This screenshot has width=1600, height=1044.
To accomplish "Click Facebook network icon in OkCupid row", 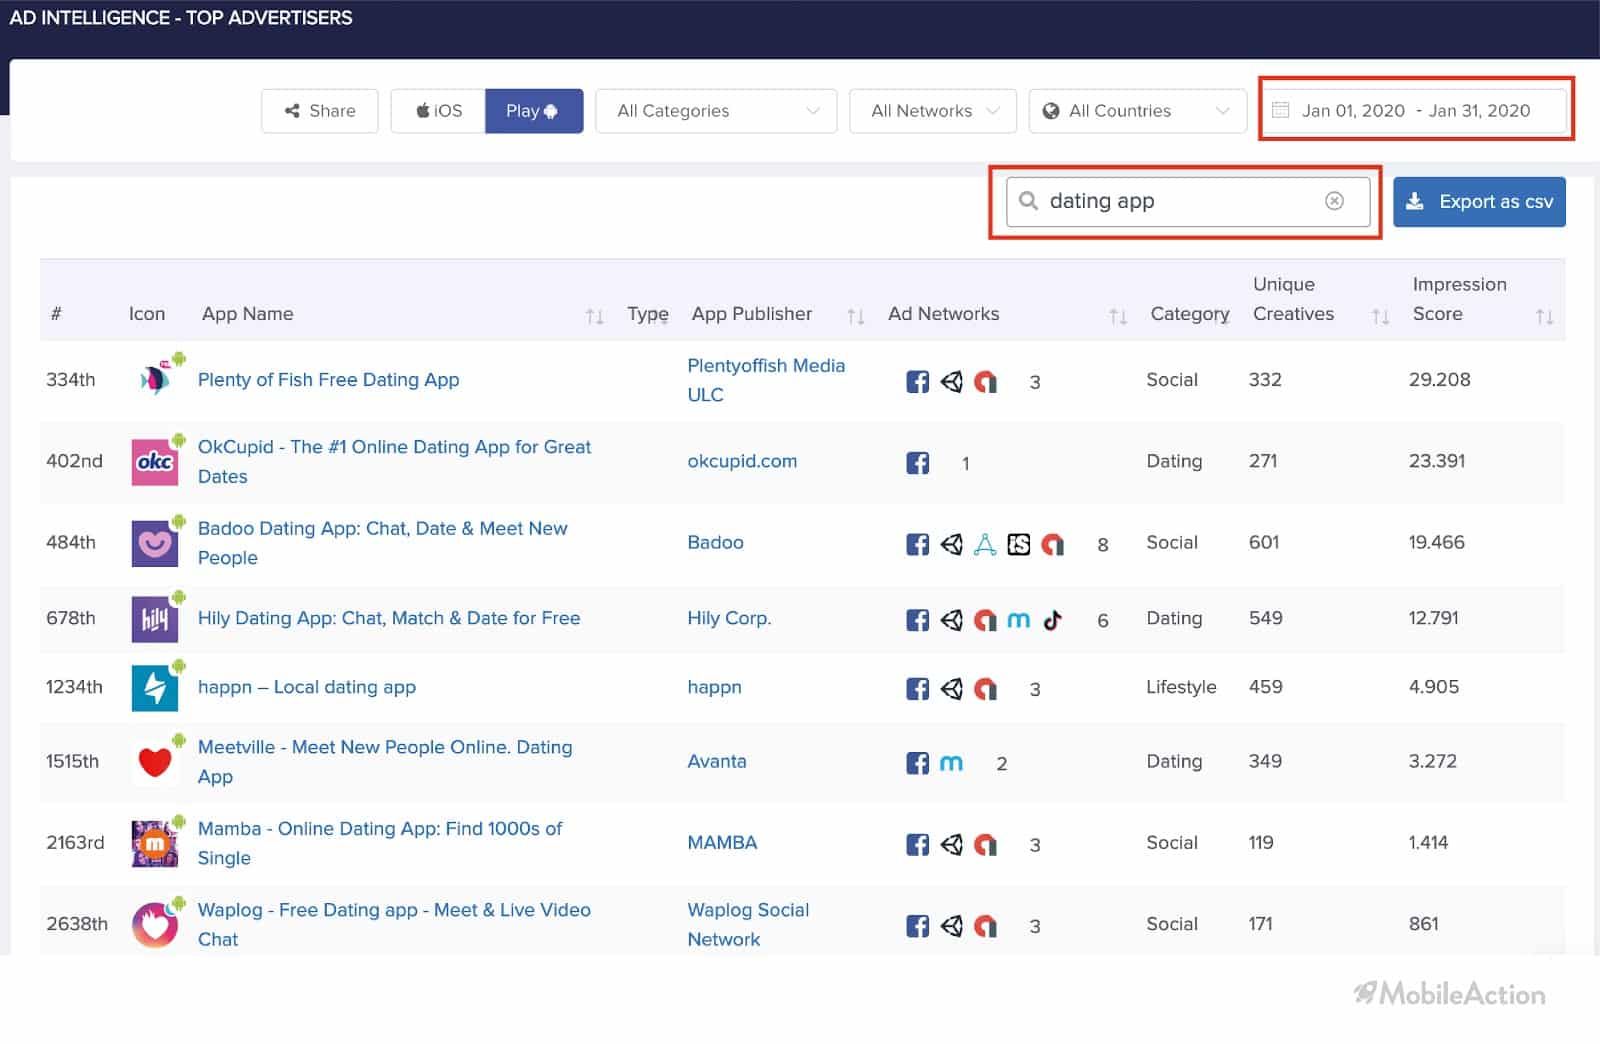I will (917, 463).
